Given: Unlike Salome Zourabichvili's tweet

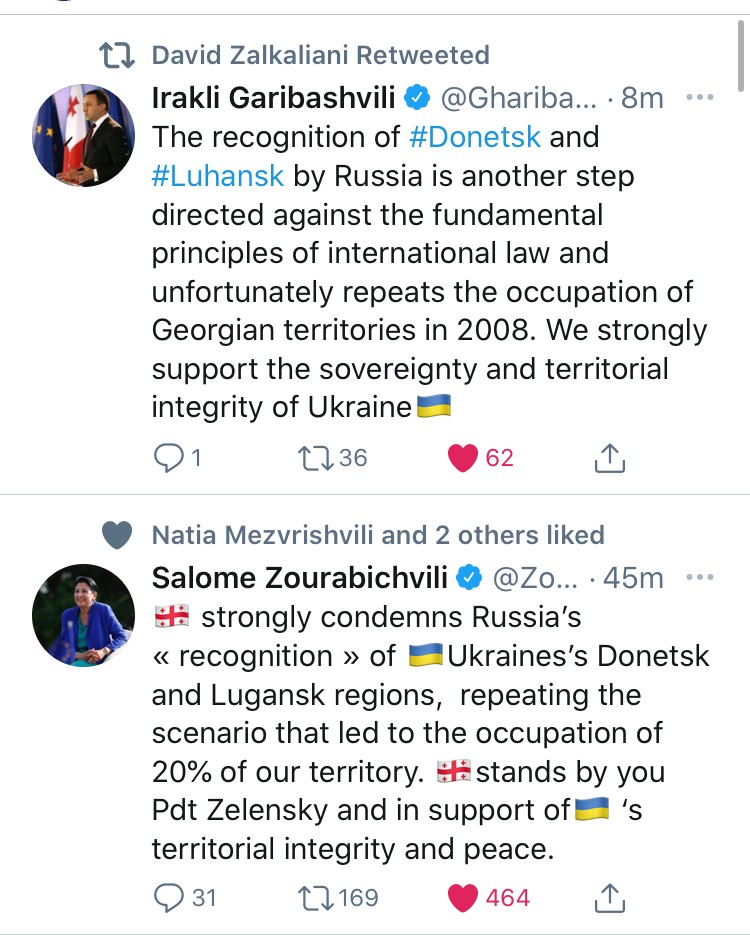Looking at the screenshot, I should pyautogui.click(x=462, y=898).
